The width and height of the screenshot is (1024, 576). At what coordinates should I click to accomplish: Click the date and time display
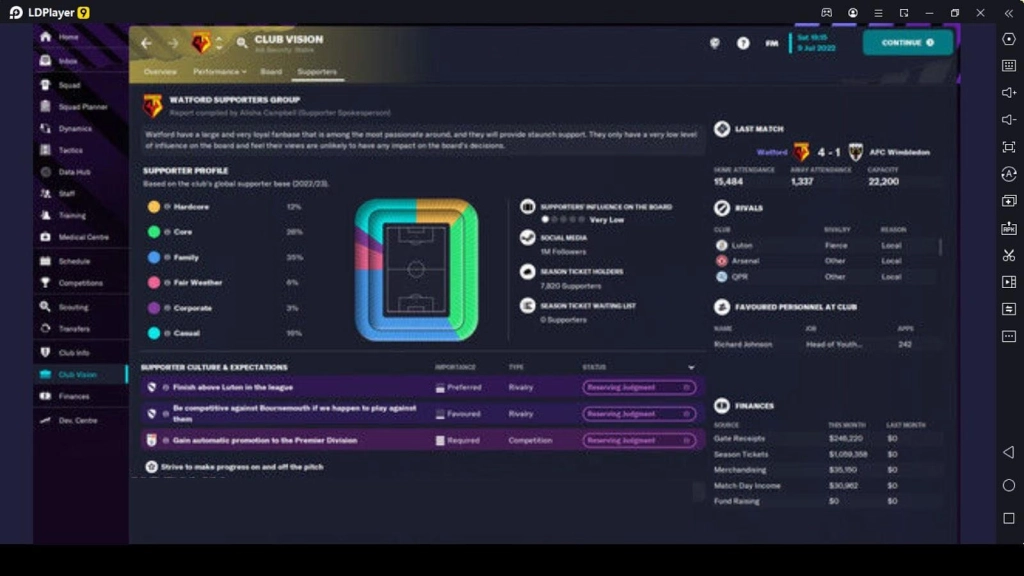816,43
